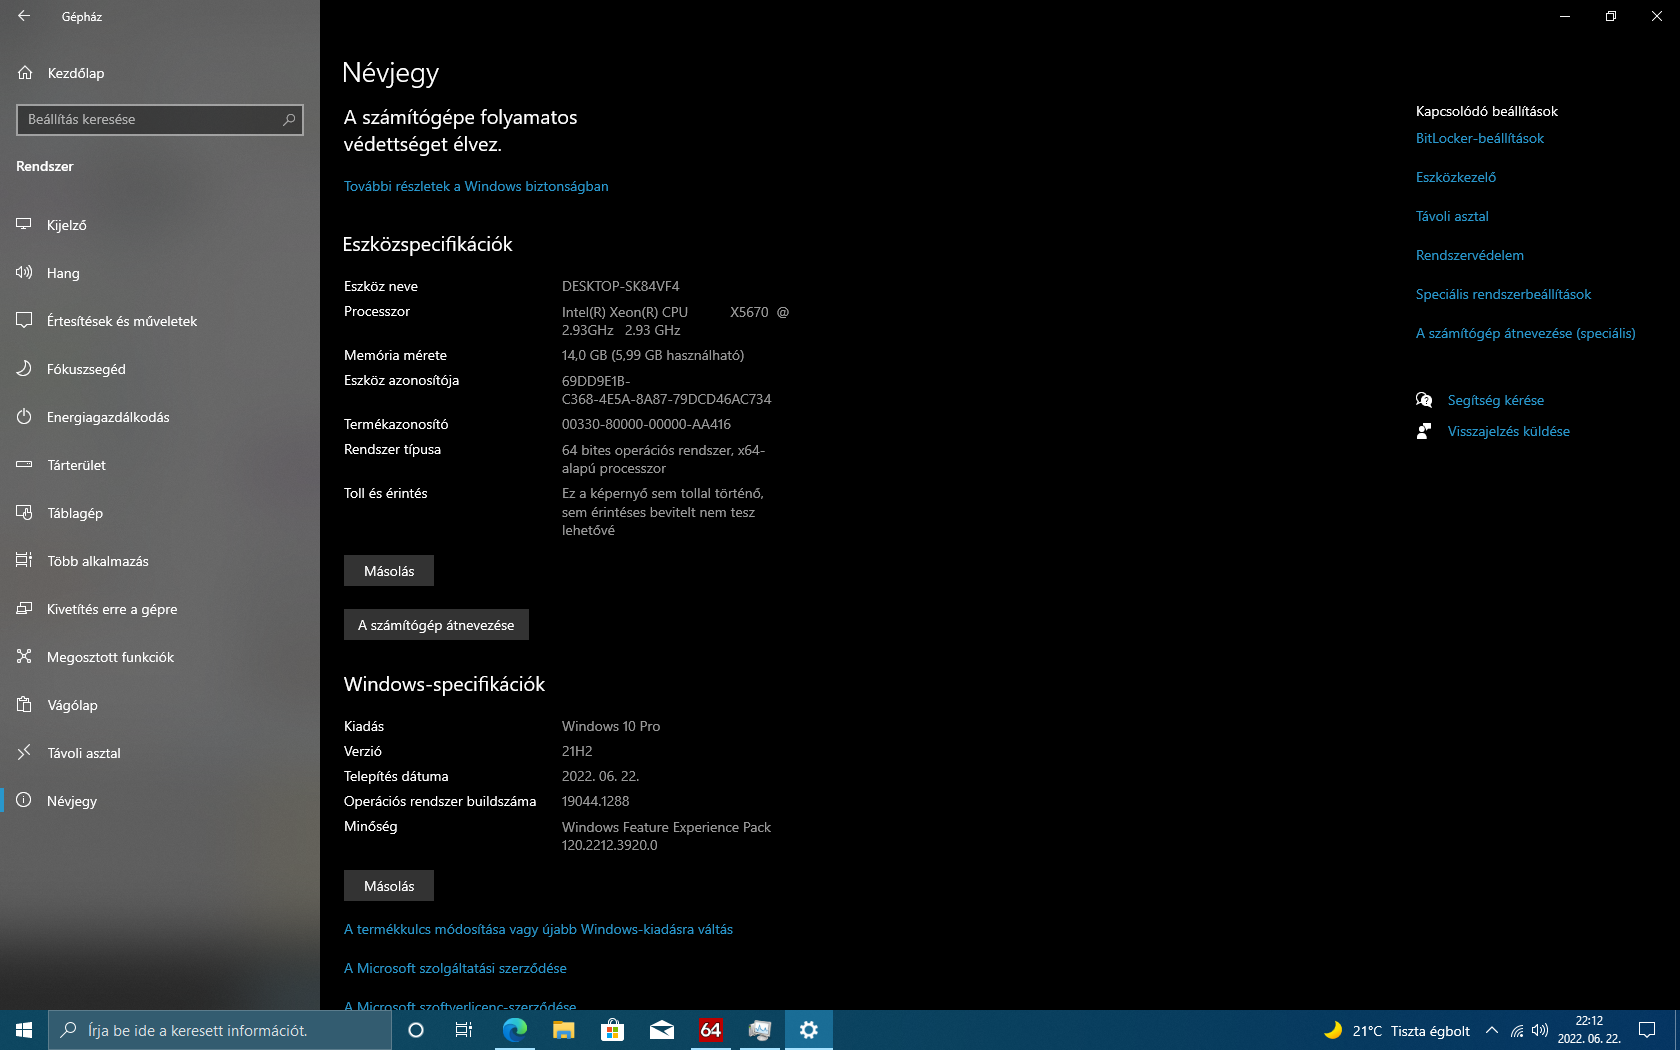This screenshot has height=1050, width=1680.
Task: Click the help chat bubble icon
Action: pos(1424,400)
